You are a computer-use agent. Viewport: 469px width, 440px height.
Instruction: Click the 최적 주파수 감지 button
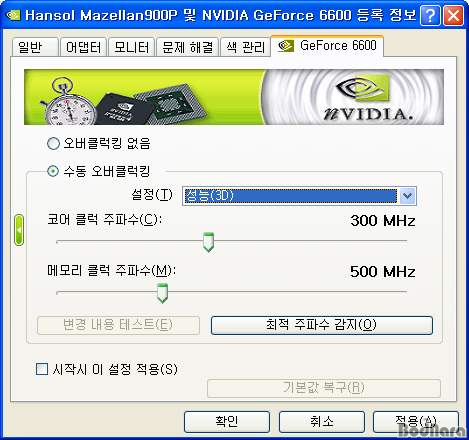point(322,325)
